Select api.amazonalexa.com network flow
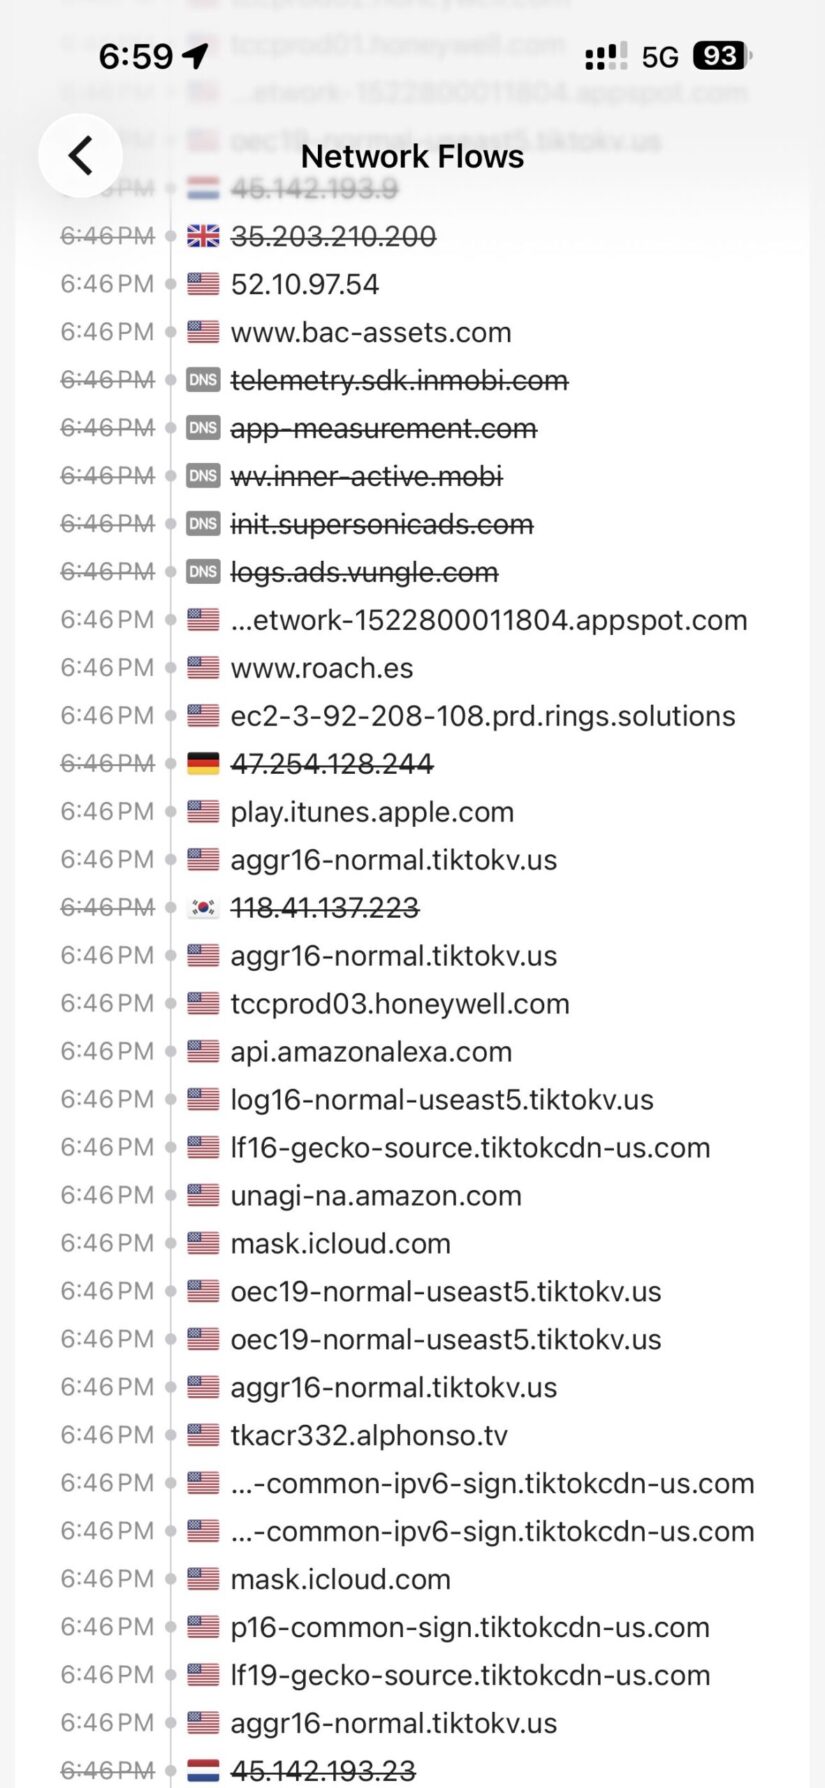 tap(371, 1052)
